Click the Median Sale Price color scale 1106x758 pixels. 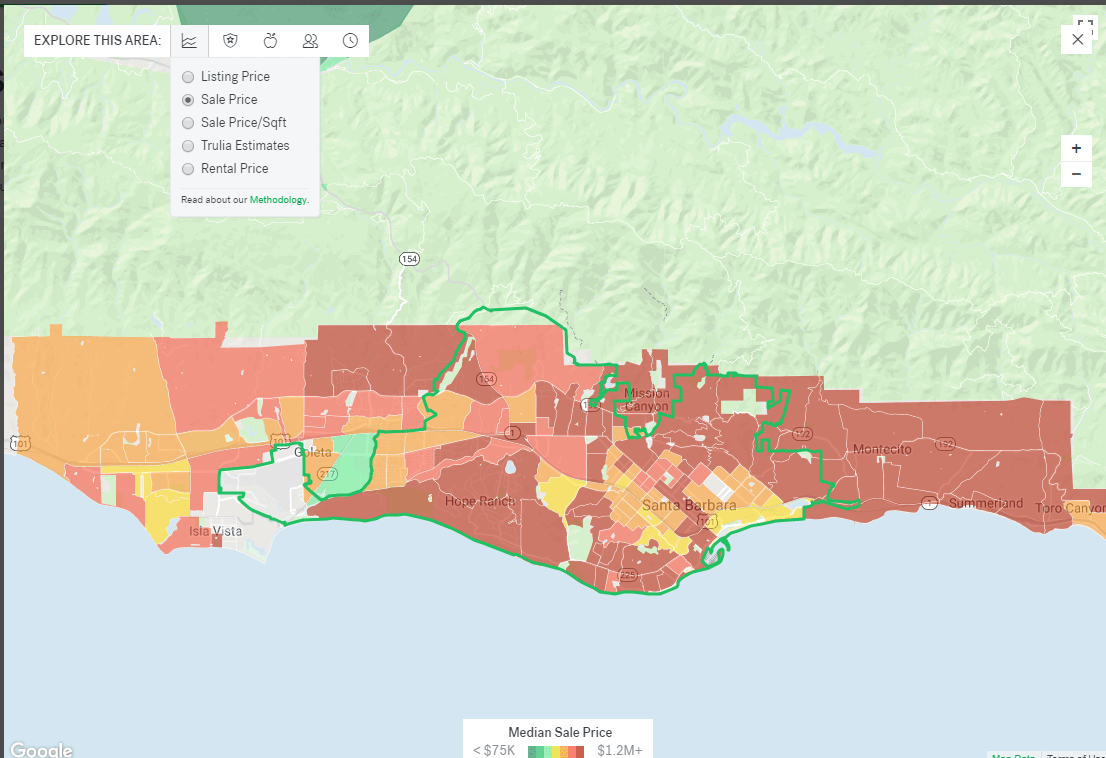pyautogui.click(x=558, y=750)
